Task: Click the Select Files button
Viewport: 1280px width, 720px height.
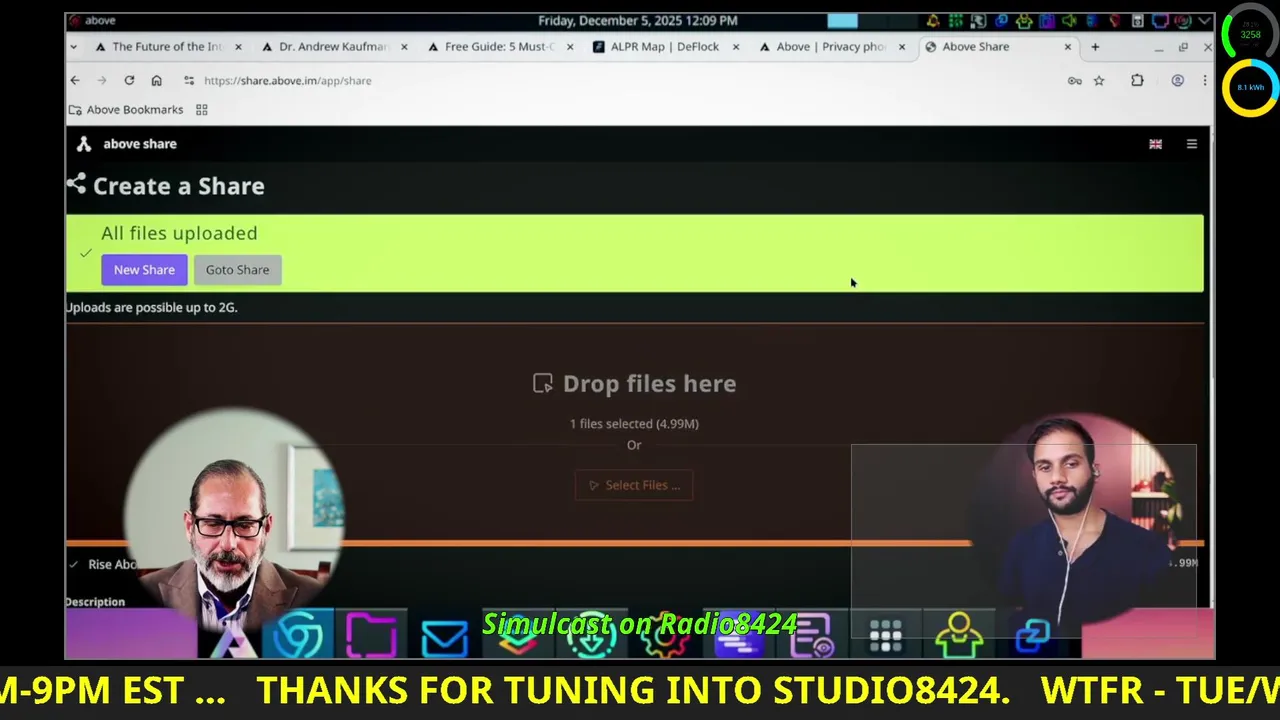Action: pos(634,485)
